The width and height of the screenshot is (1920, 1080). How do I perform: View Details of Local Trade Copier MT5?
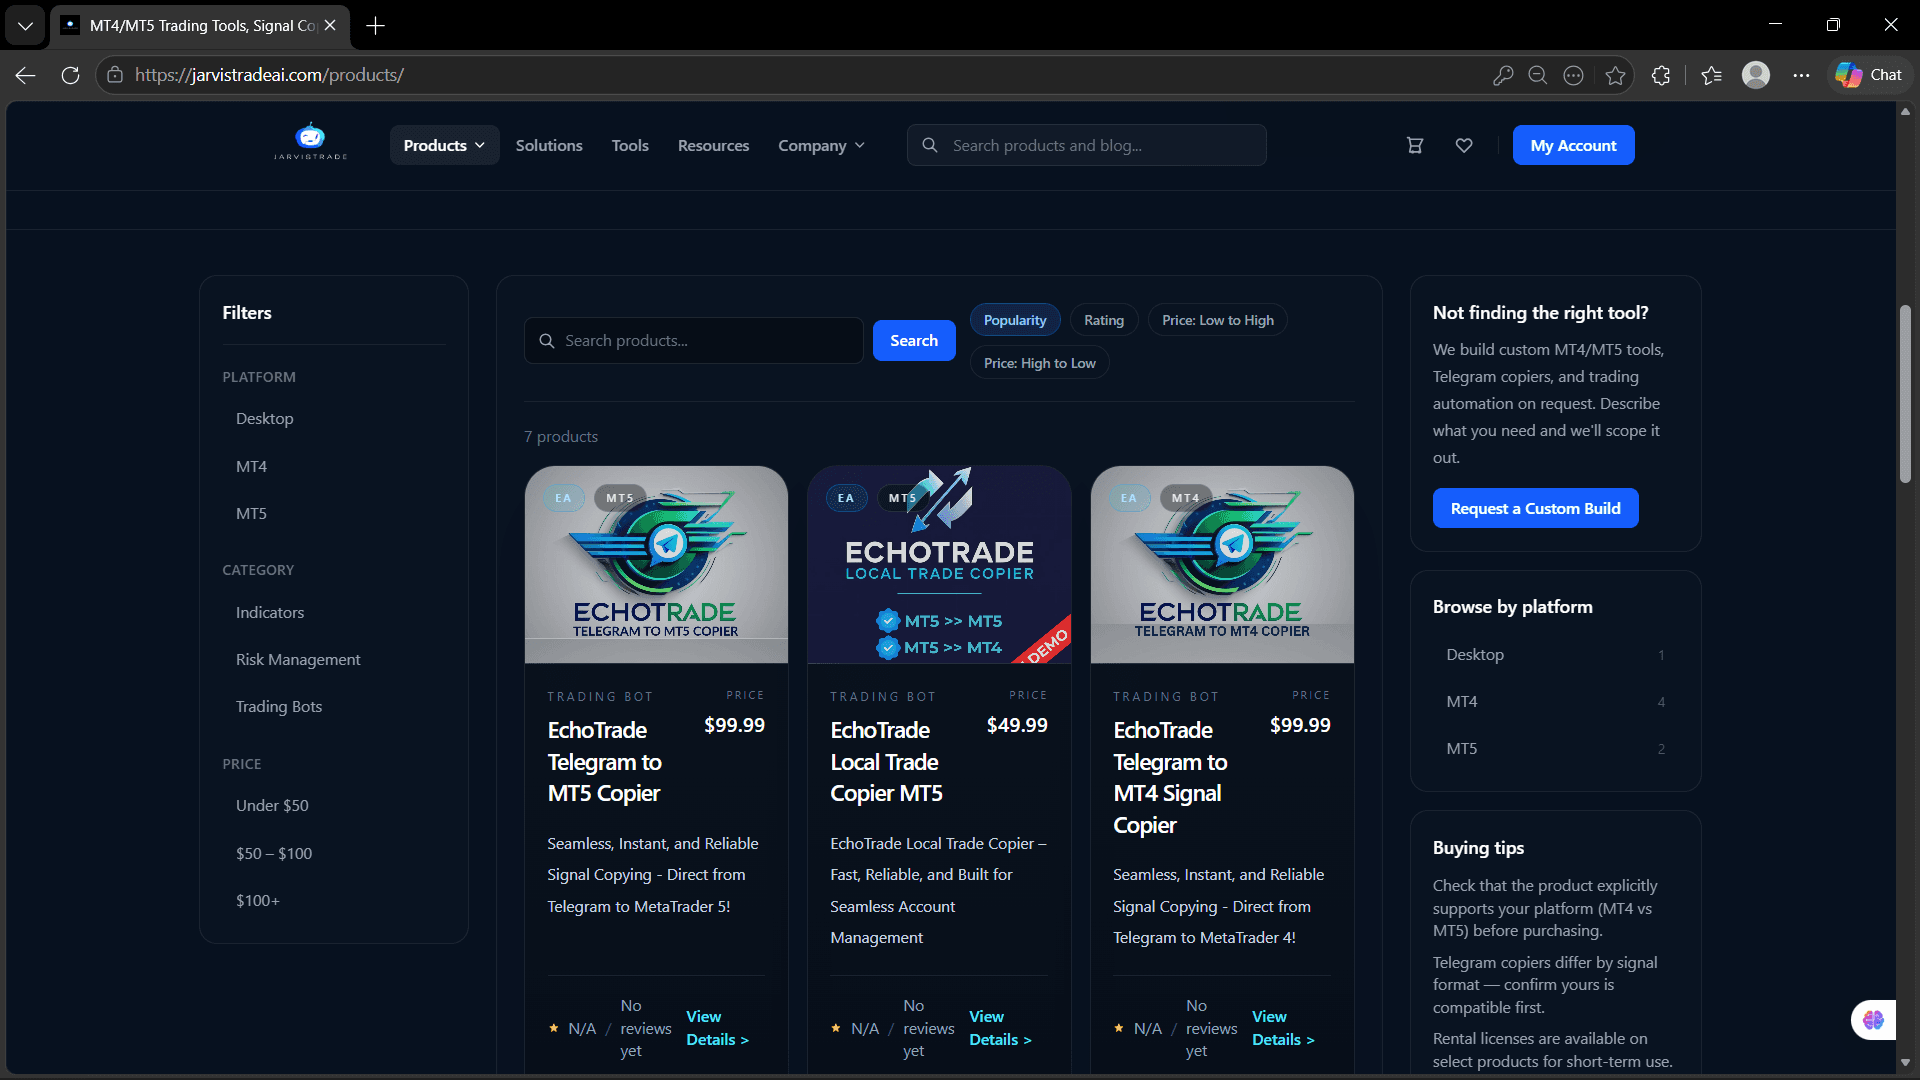tap(1000, 1028)
